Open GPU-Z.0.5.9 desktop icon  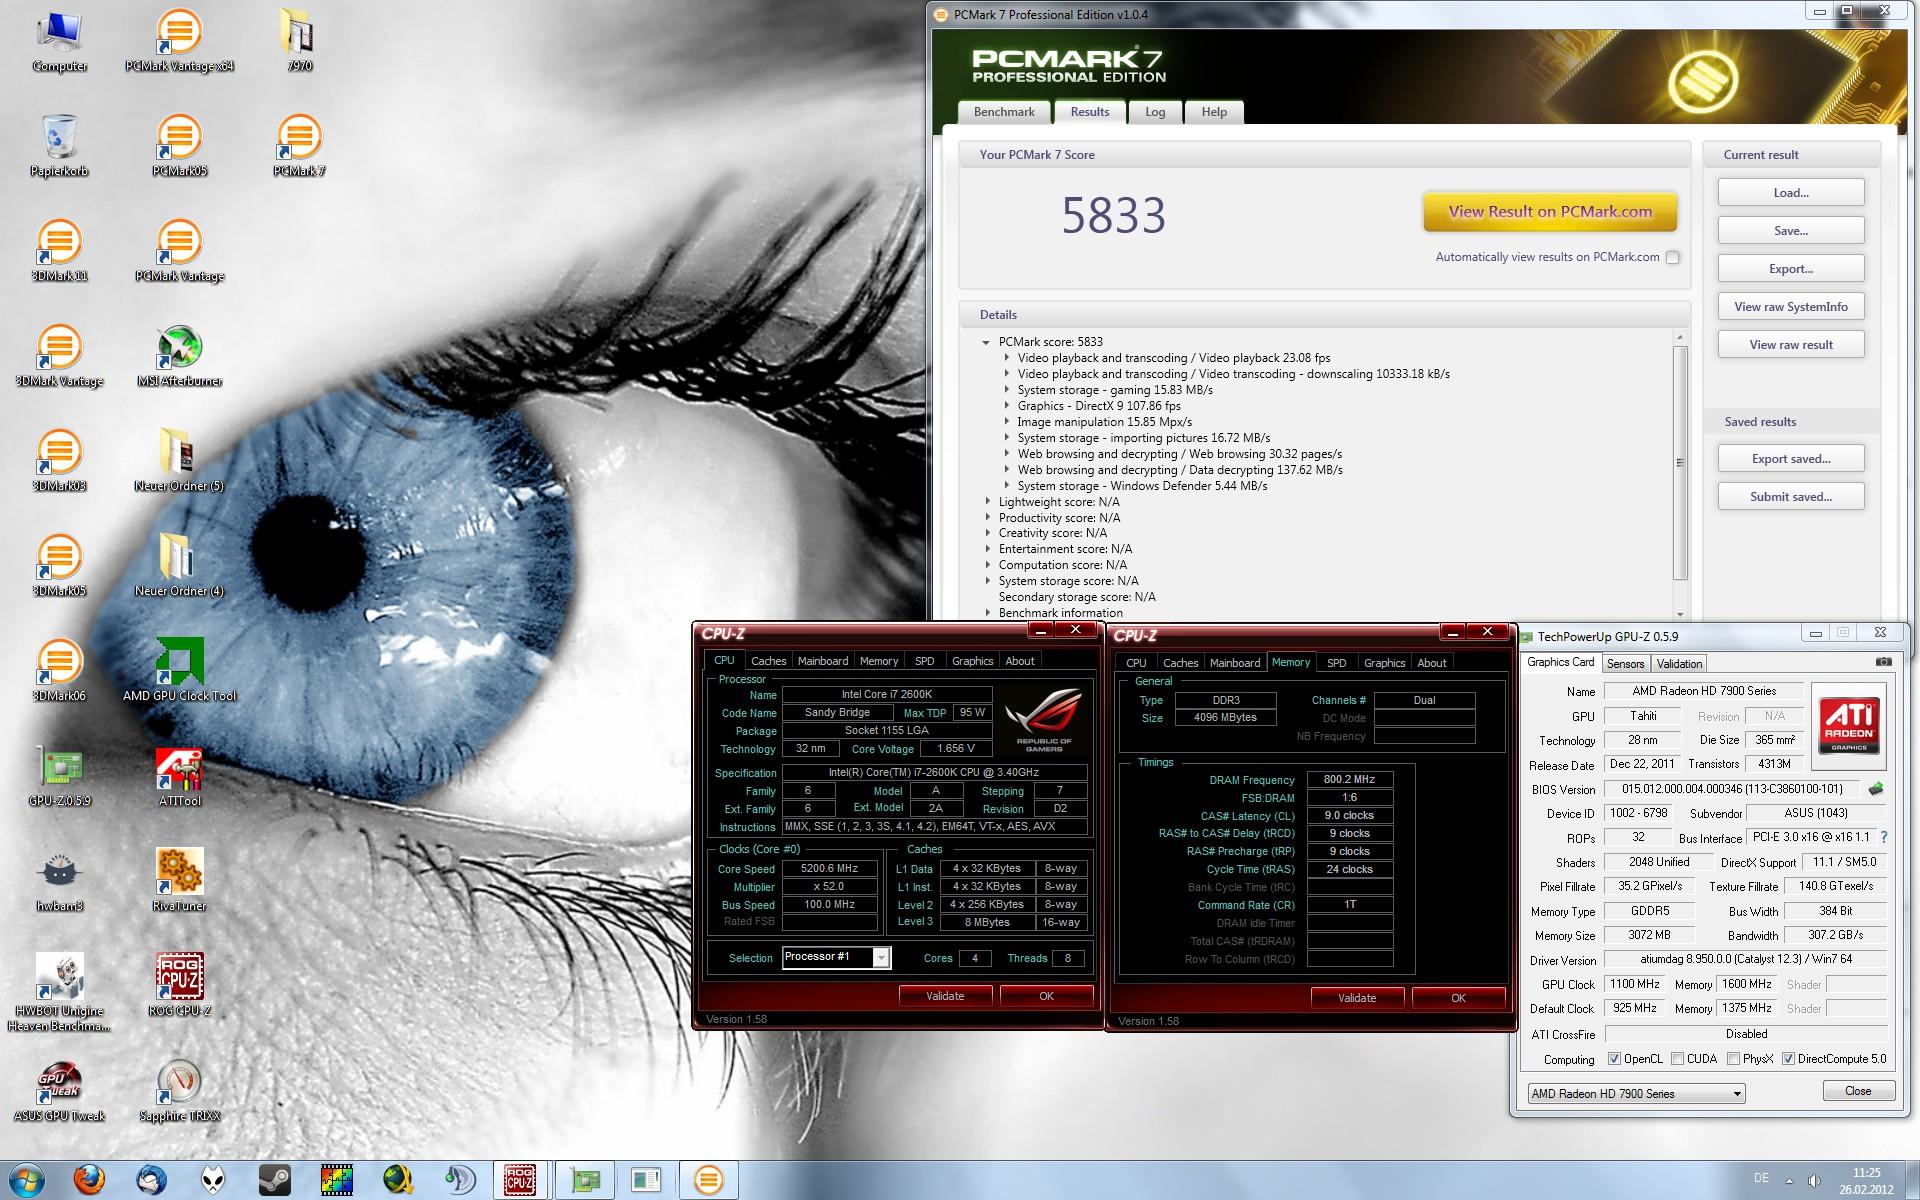point(59,777)
